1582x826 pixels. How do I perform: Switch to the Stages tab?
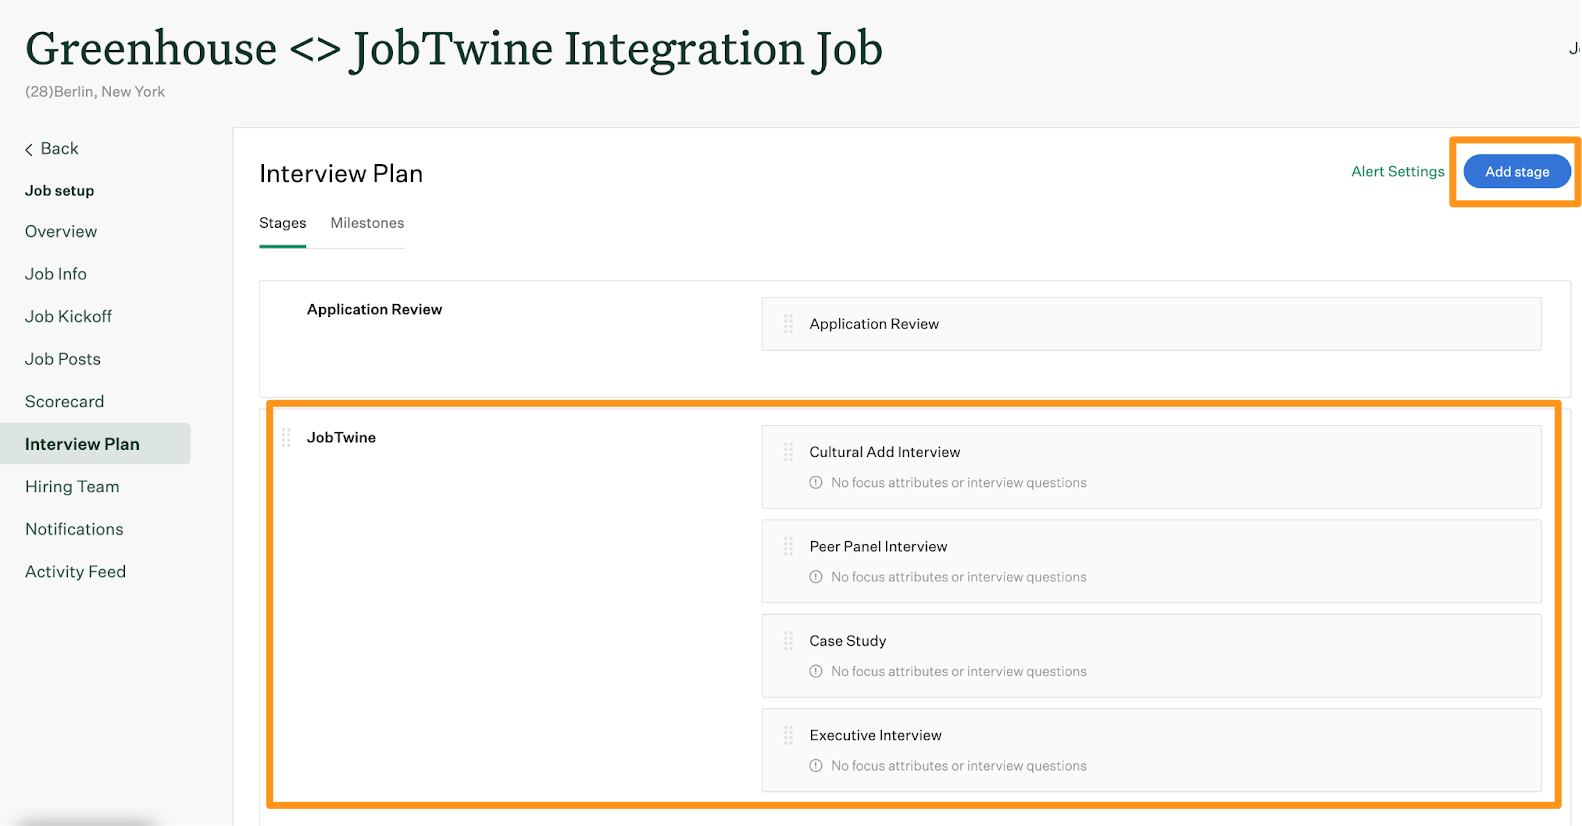click(x=283, y=223)
